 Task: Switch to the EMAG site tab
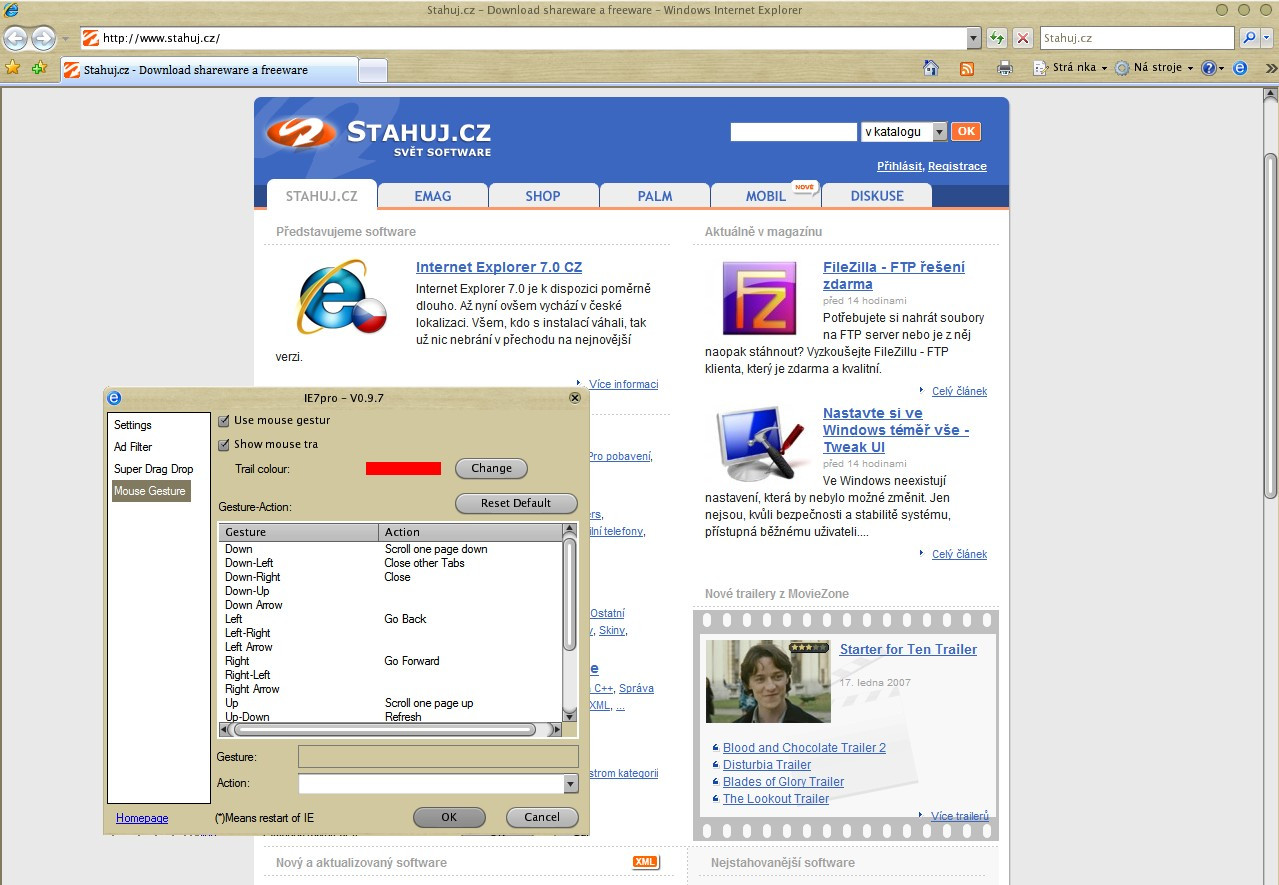[x=433, y=196]
